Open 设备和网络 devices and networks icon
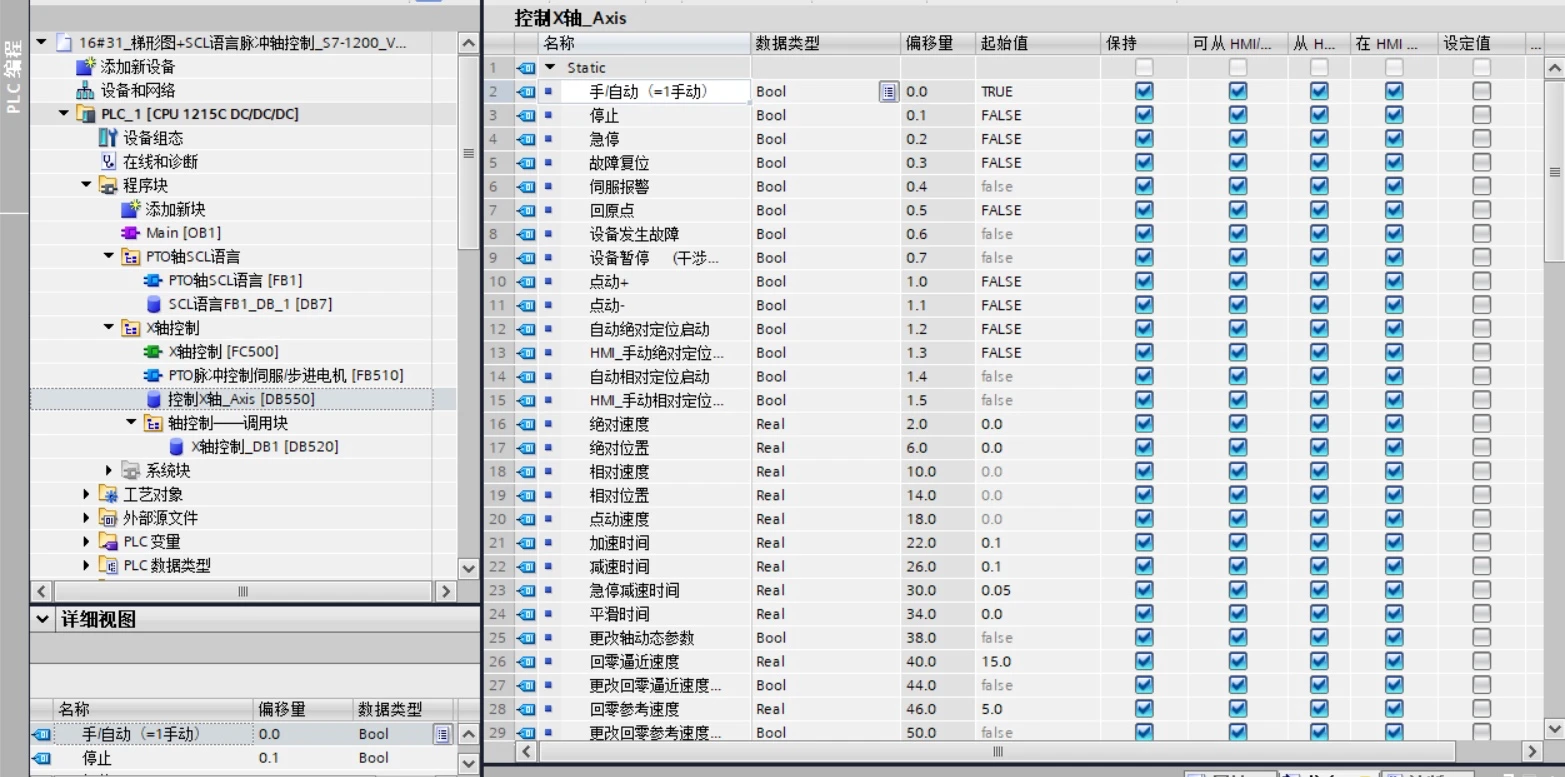 pyautogui.click(x=86, y=91)
